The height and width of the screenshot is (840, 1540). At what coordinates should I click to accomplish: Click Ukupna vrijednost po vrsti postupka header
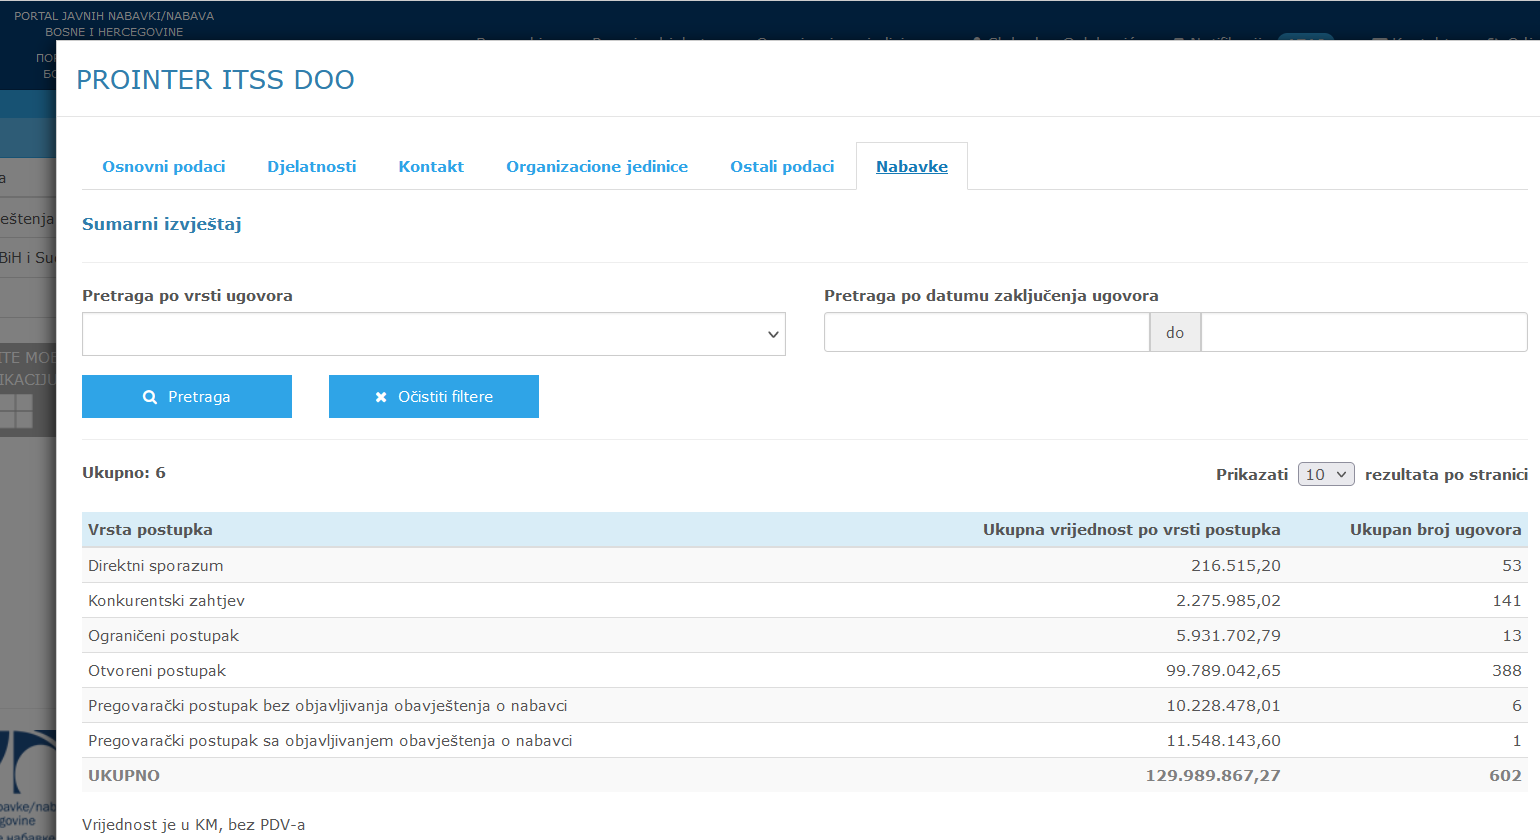coord(1132,530)
